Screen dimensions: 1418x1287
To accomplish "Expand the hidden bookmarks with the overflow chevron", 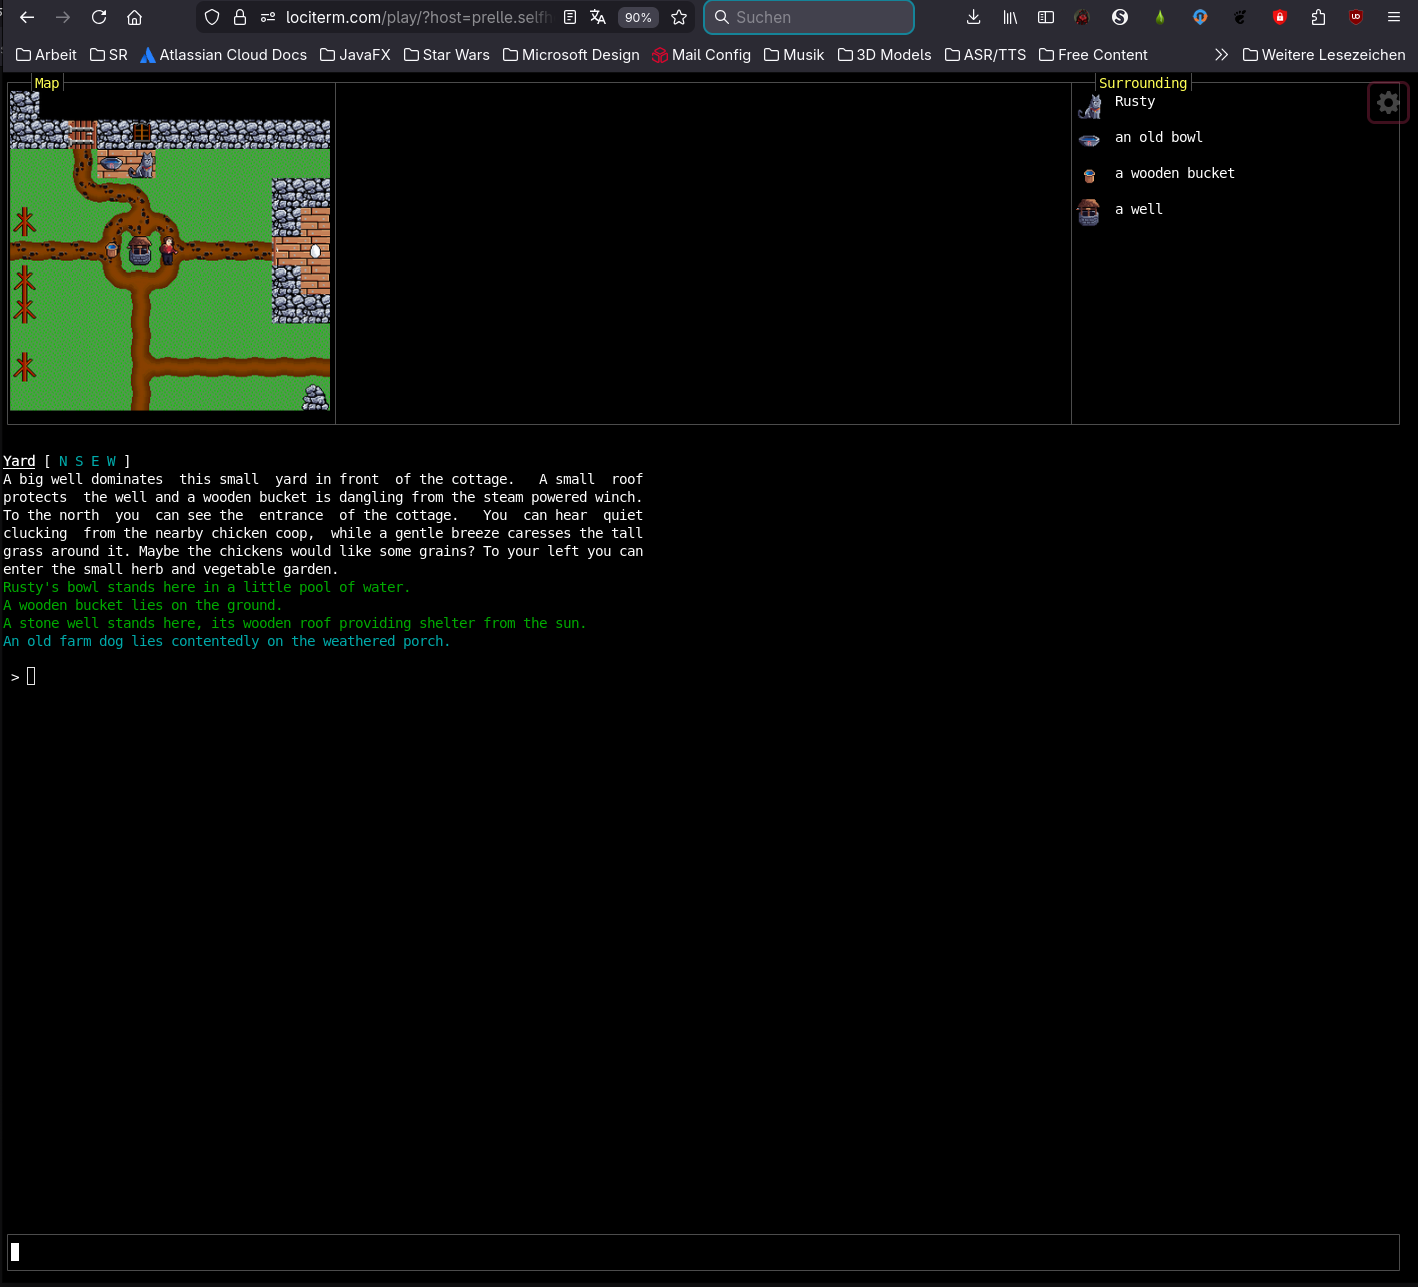I will coord(1221,55).
